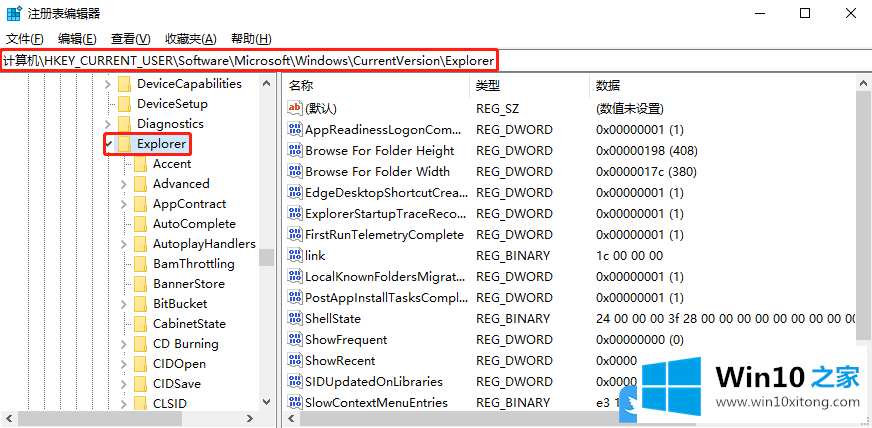Select the ShowRecent value name

[x=340, y=361]
